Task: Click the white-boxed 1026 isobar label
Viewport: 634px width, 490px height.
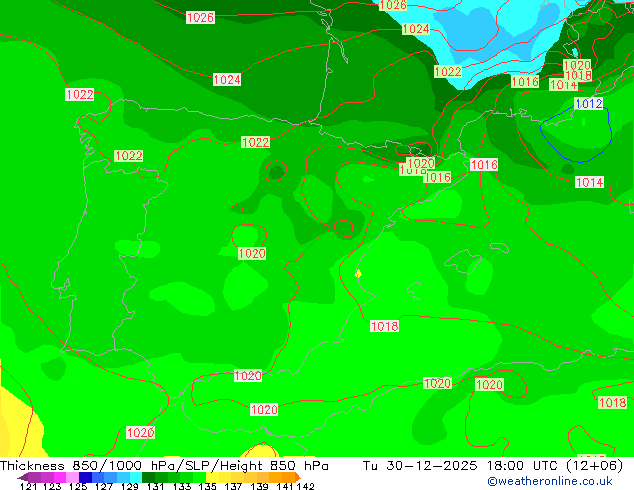Action: pyautogui.click(x=200, y=17)
